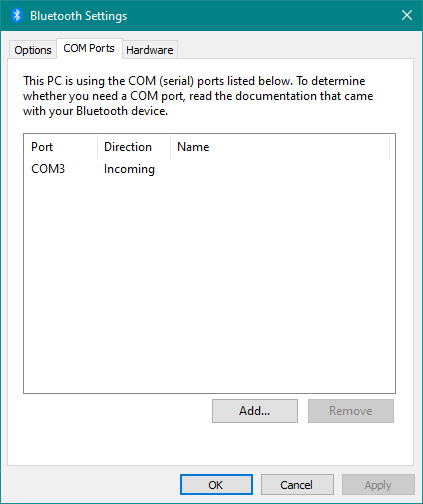The image size is (423, 504).
Task: Click divider between Direction and Name columns
Action: [x=171, y=147]
